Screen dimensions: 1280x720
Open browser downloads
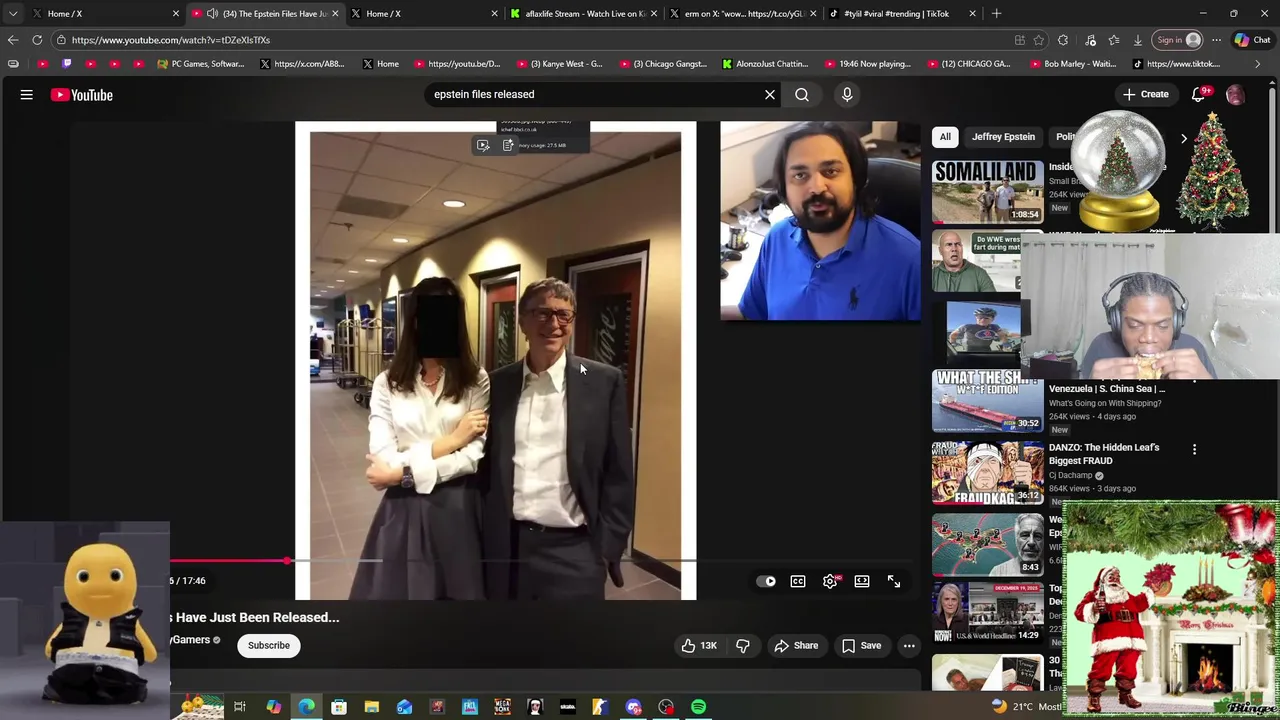tap(1137, 40)
